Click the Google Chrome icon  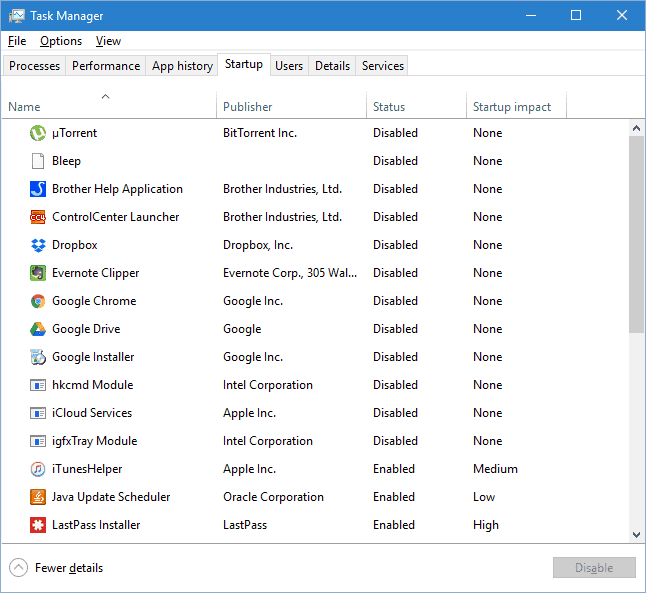(38, 301)
